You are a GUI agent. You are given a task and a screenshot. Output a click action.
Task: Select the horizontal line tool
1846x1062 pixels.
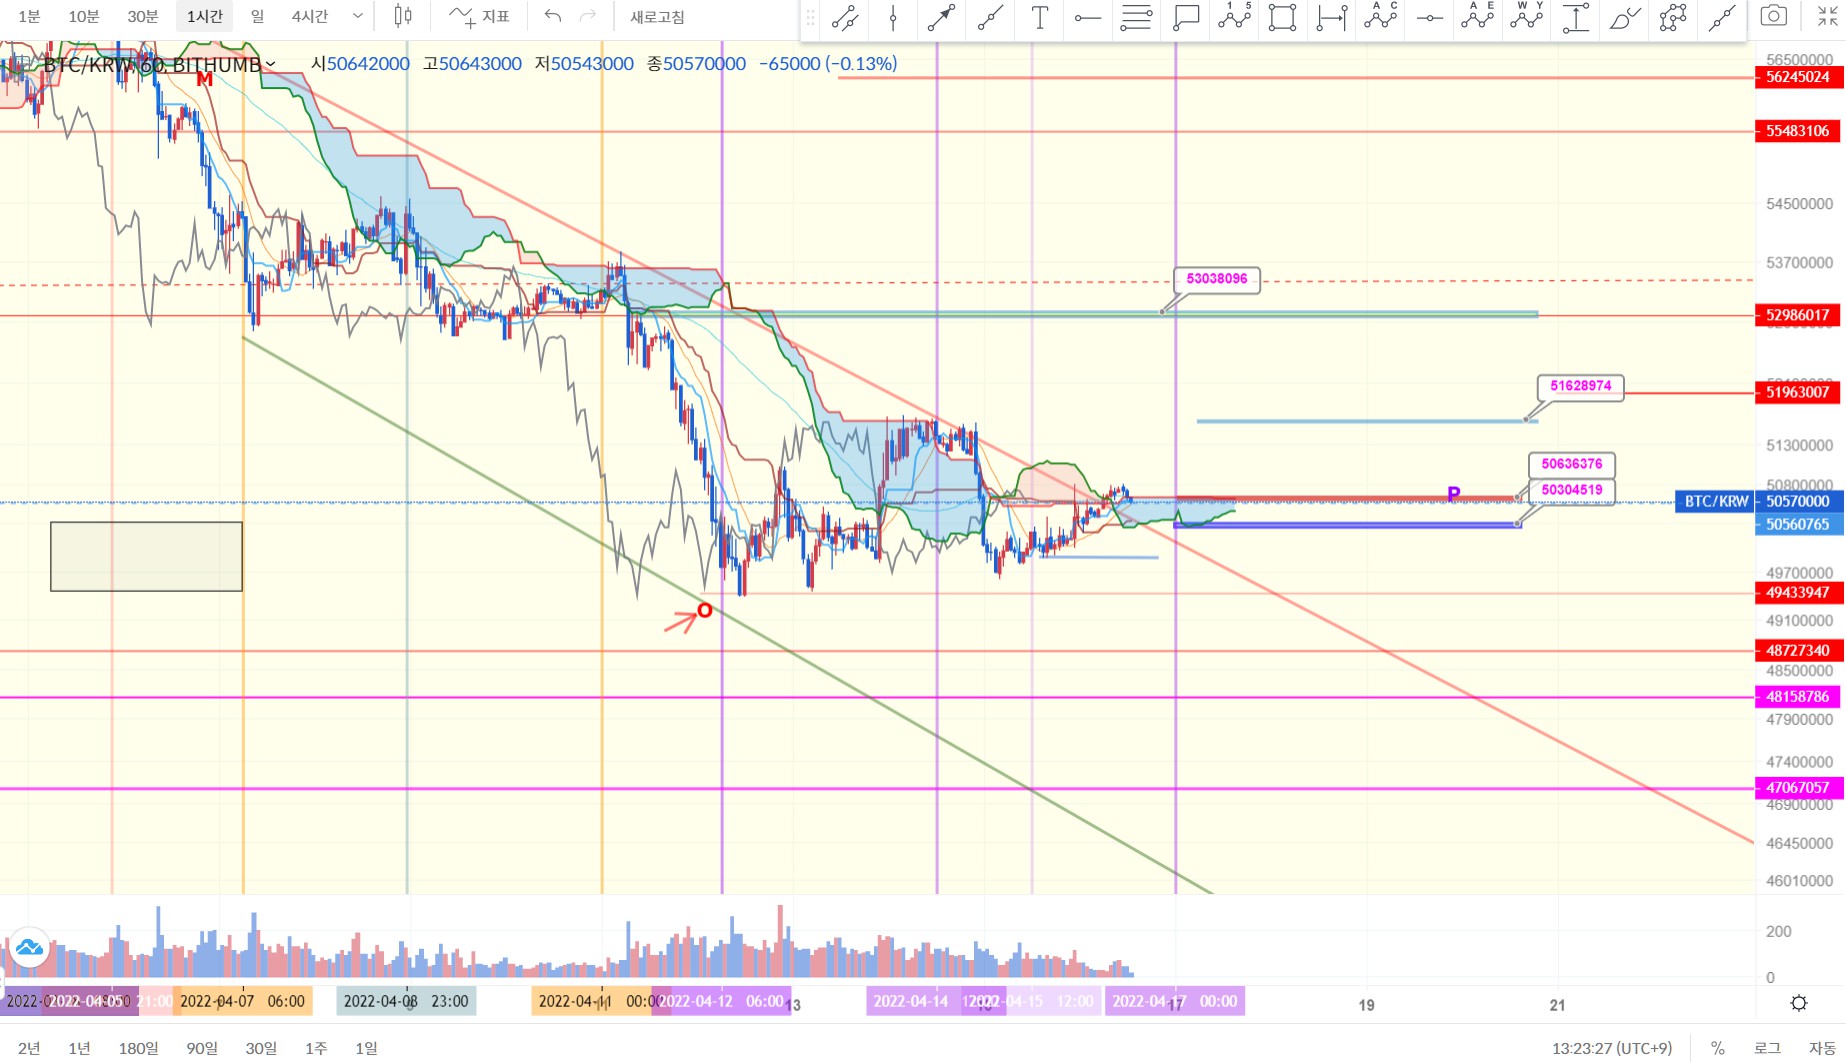(1430, 17)
